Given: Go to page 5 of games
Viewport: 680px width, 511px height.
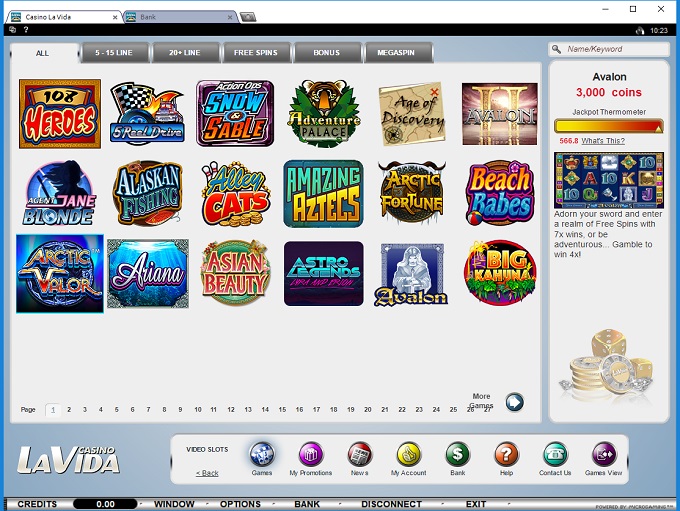Looking at the screenshot, I should click(117, 409).
